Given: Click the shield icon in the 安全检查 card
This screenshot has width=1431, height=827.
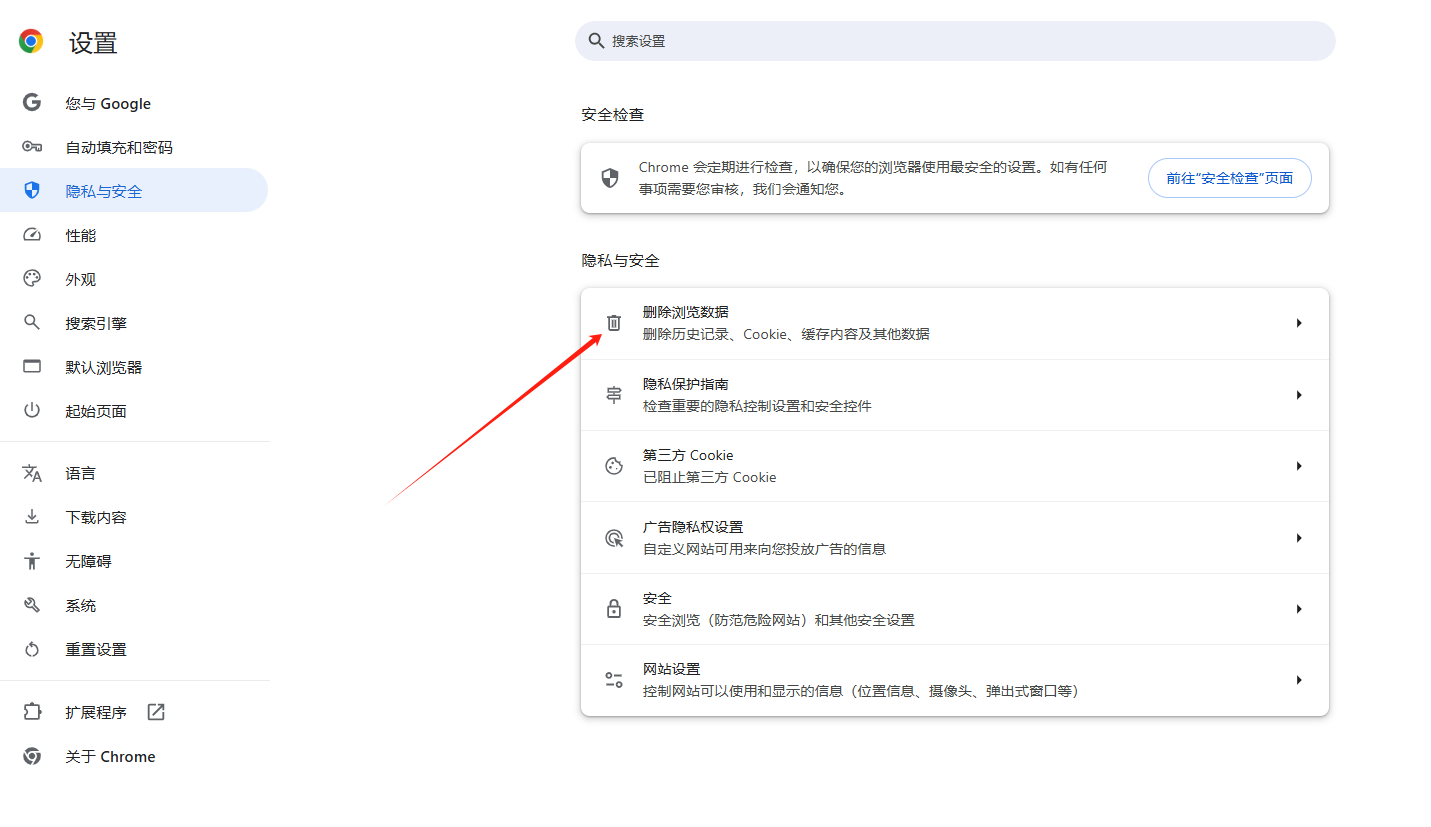Looking at the screenshot, I should (x=609, y=178).
